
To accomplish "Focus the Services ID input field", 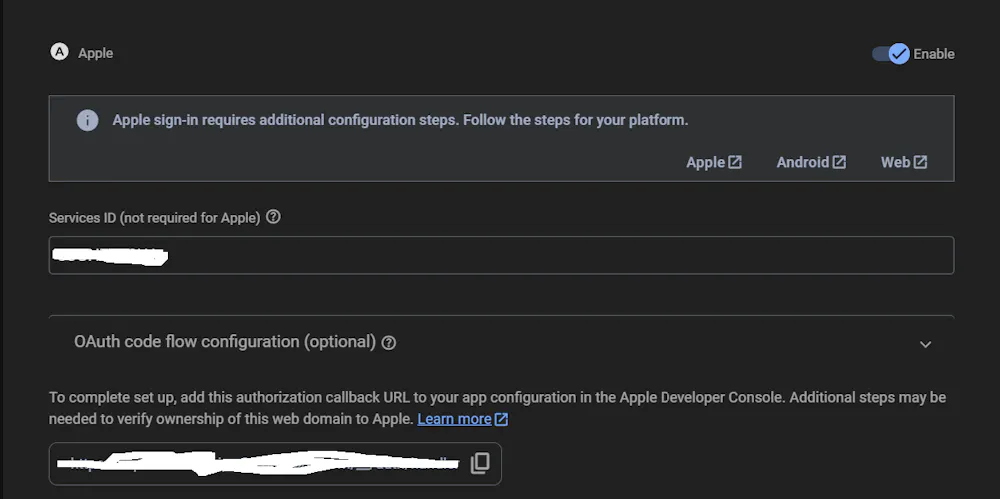I will [501, 255].
